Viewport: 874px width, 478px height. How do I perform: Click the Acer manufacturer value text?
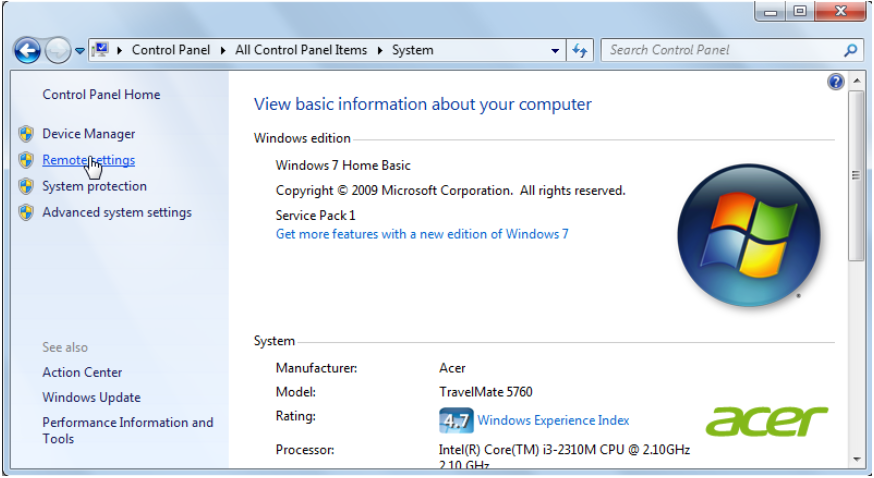coord(452,368)
